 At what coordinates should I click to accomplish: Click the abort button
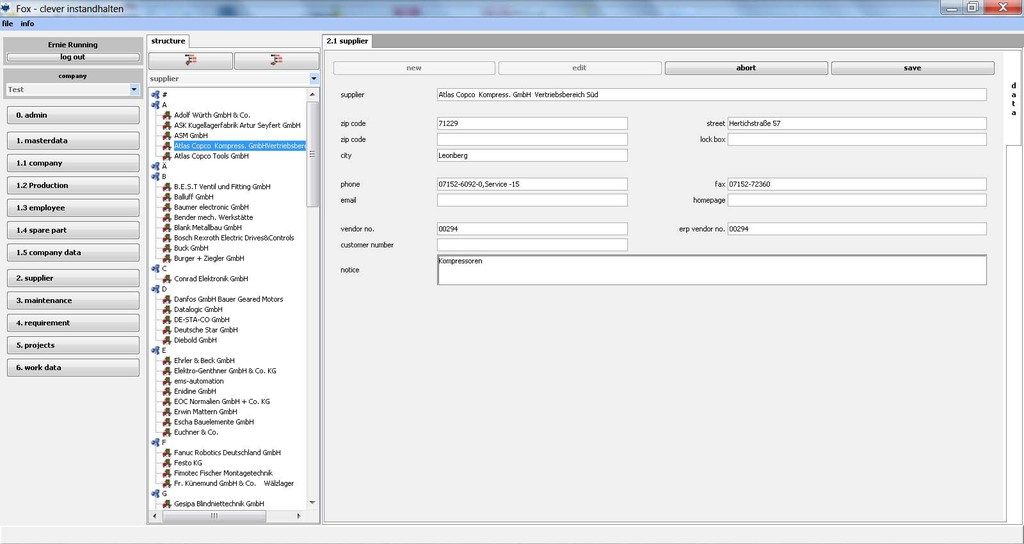(746, 68)
